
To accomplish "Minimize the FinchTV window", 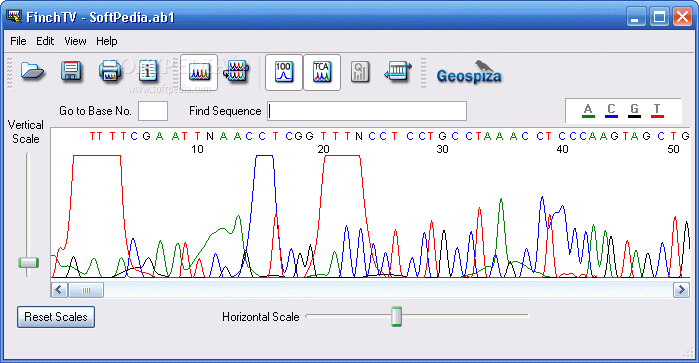I will 636,17.
